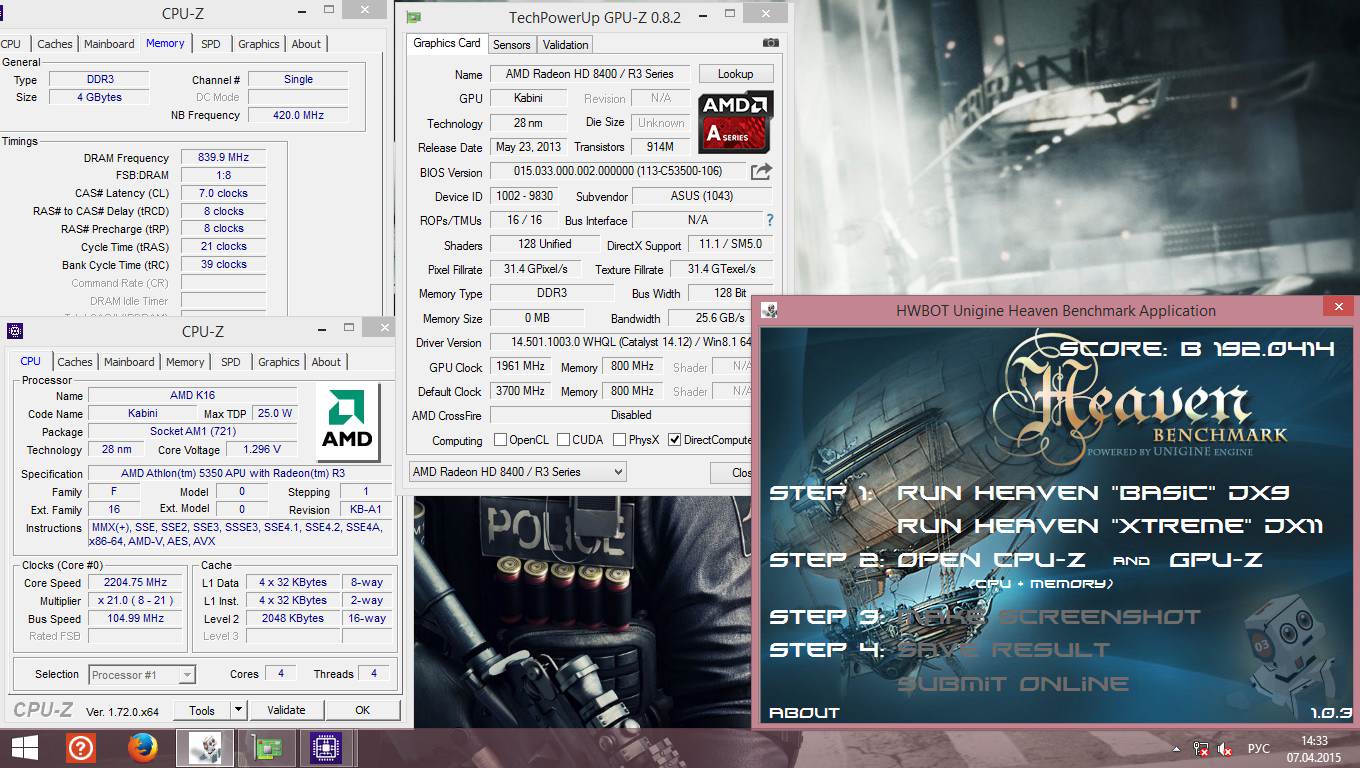Click the GPU Name field in GPU-Z
The image size is (1360, 768).
[x=590, y=74]
